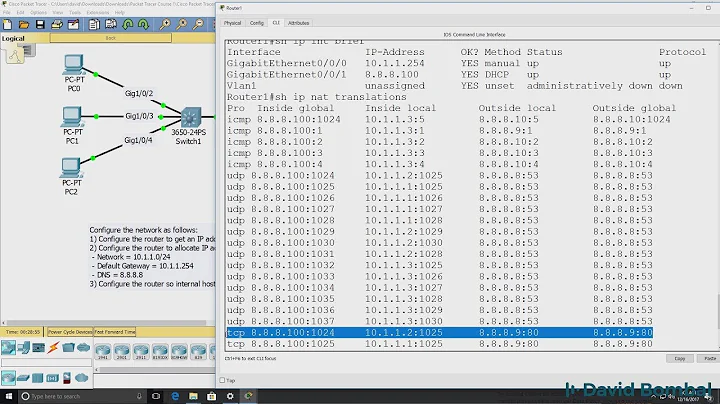The image size is (720, 404).
Task: Select Switches subcategory icon
Action: (x=23, y=378)
